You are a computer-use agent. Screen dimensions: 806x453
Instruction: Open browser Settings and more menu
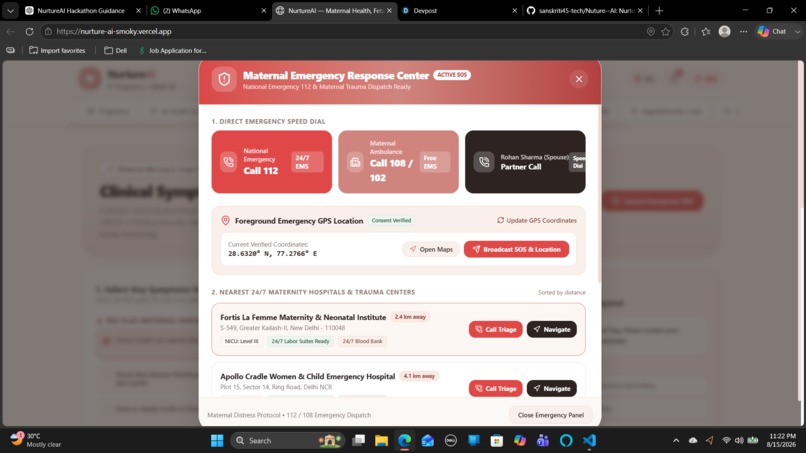pyautogui.click(x=744, y=31)
